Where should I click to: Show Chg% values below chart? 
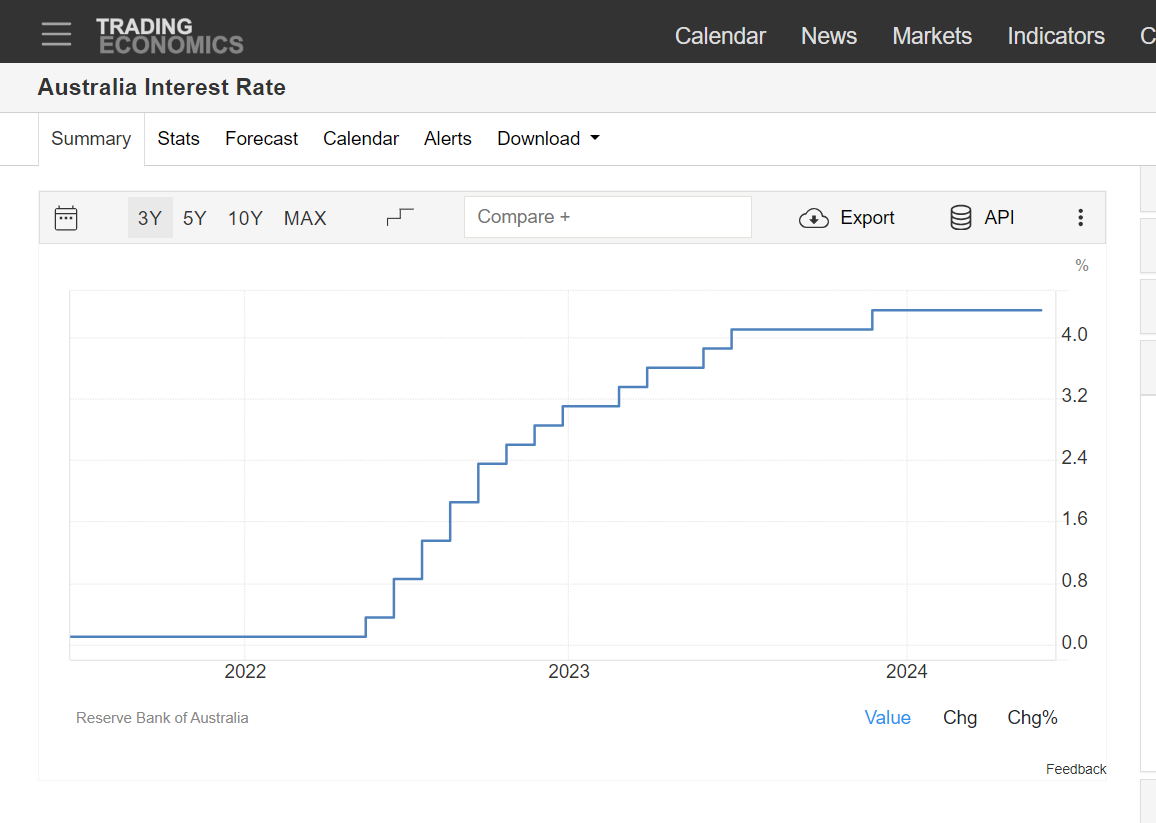pos(1032,718)
